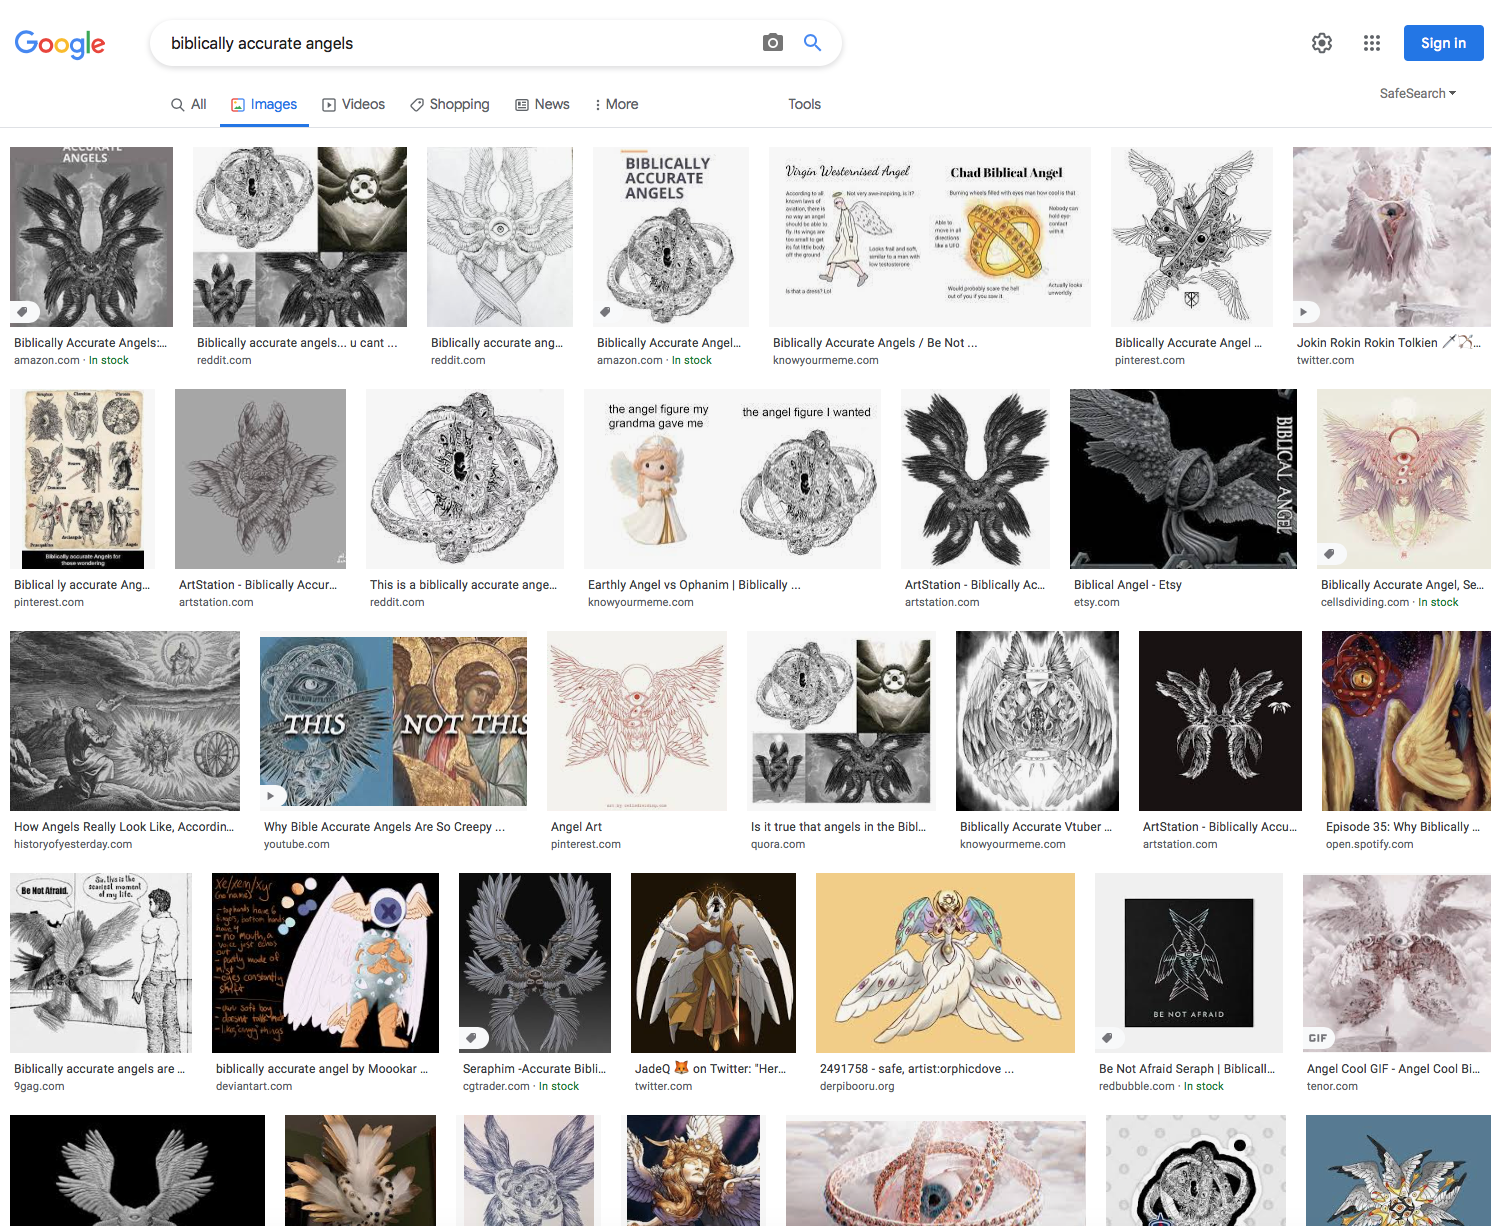1492x1226 pixels.
Task: Click product tag on cellsdividing angel image
Action: click(1330, 554)
